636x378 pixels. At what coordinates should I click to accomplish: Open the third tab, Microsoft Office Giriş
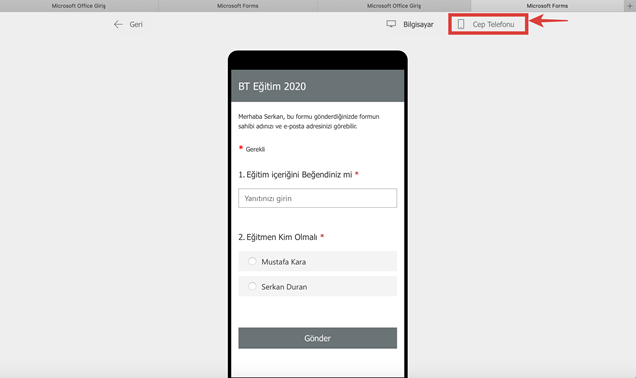(394, 6)
